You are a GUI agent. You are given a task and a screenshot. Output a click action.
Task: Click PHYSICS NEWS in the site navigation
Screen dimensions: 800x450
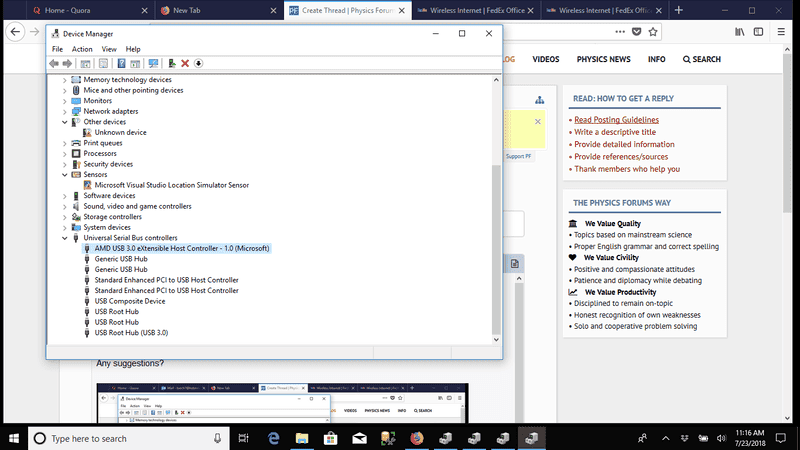coord(603,59)
